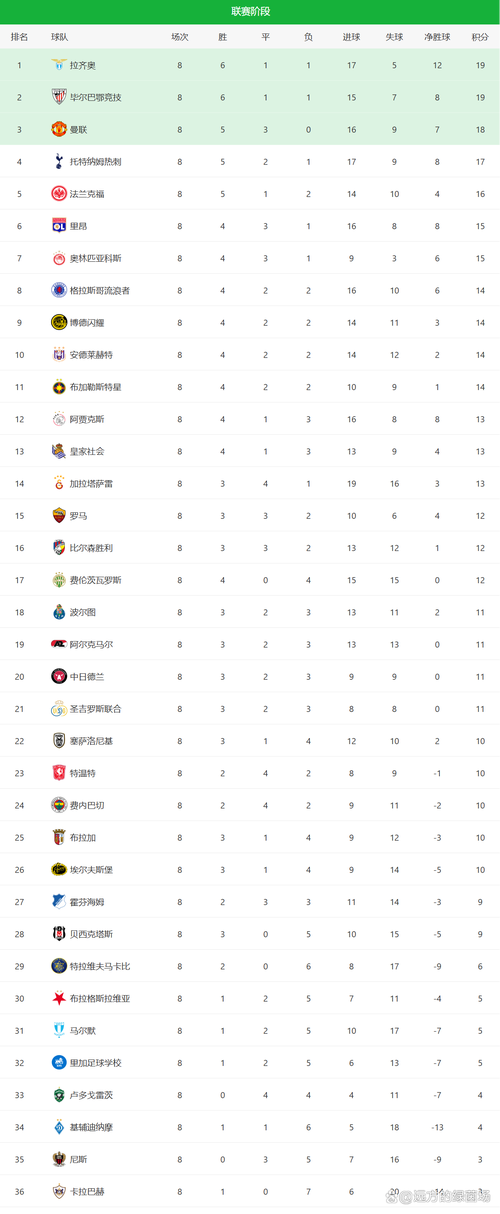
Task: Select the FC Porto crest icon
Action: click(x=58, y=612)
